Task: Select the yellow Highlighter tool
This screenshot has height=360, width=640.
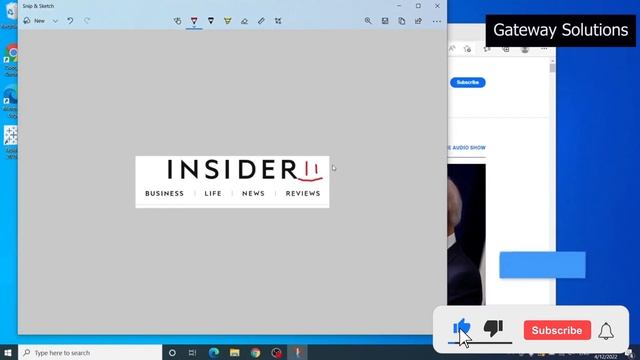Action: point(227,21)
